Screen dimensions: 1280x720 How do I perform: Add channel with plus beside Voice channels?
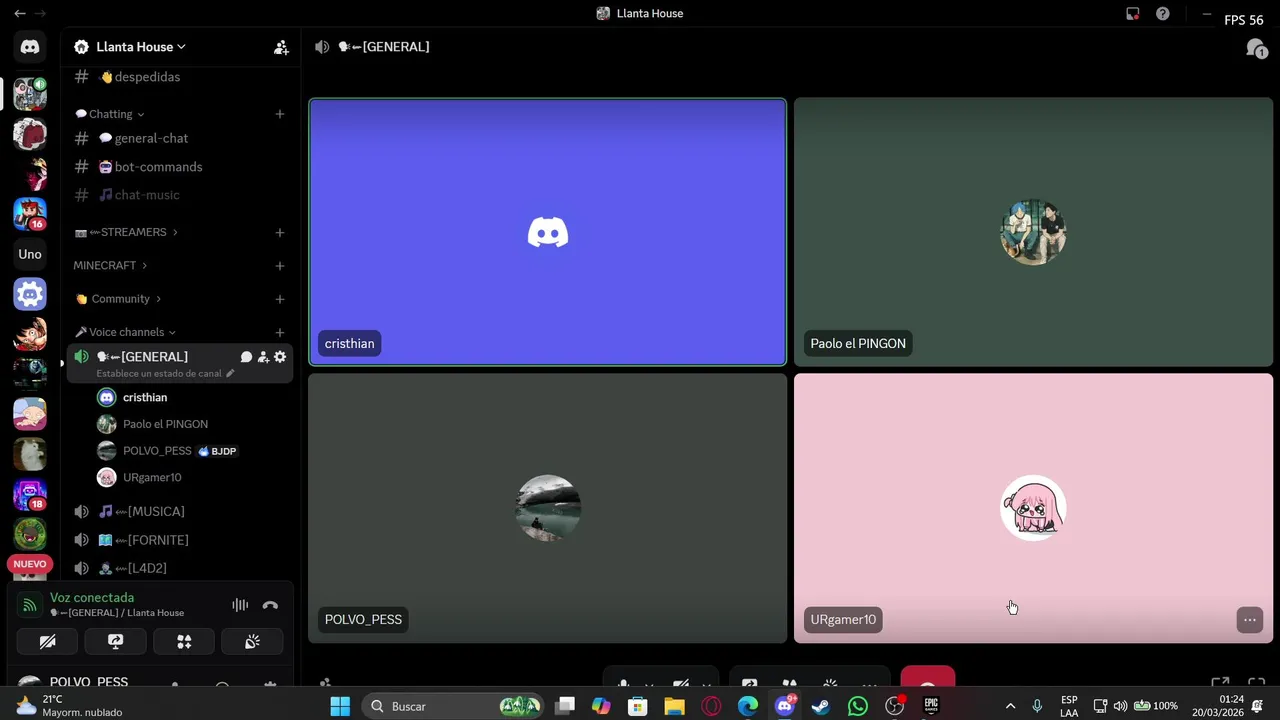point(280,332)
